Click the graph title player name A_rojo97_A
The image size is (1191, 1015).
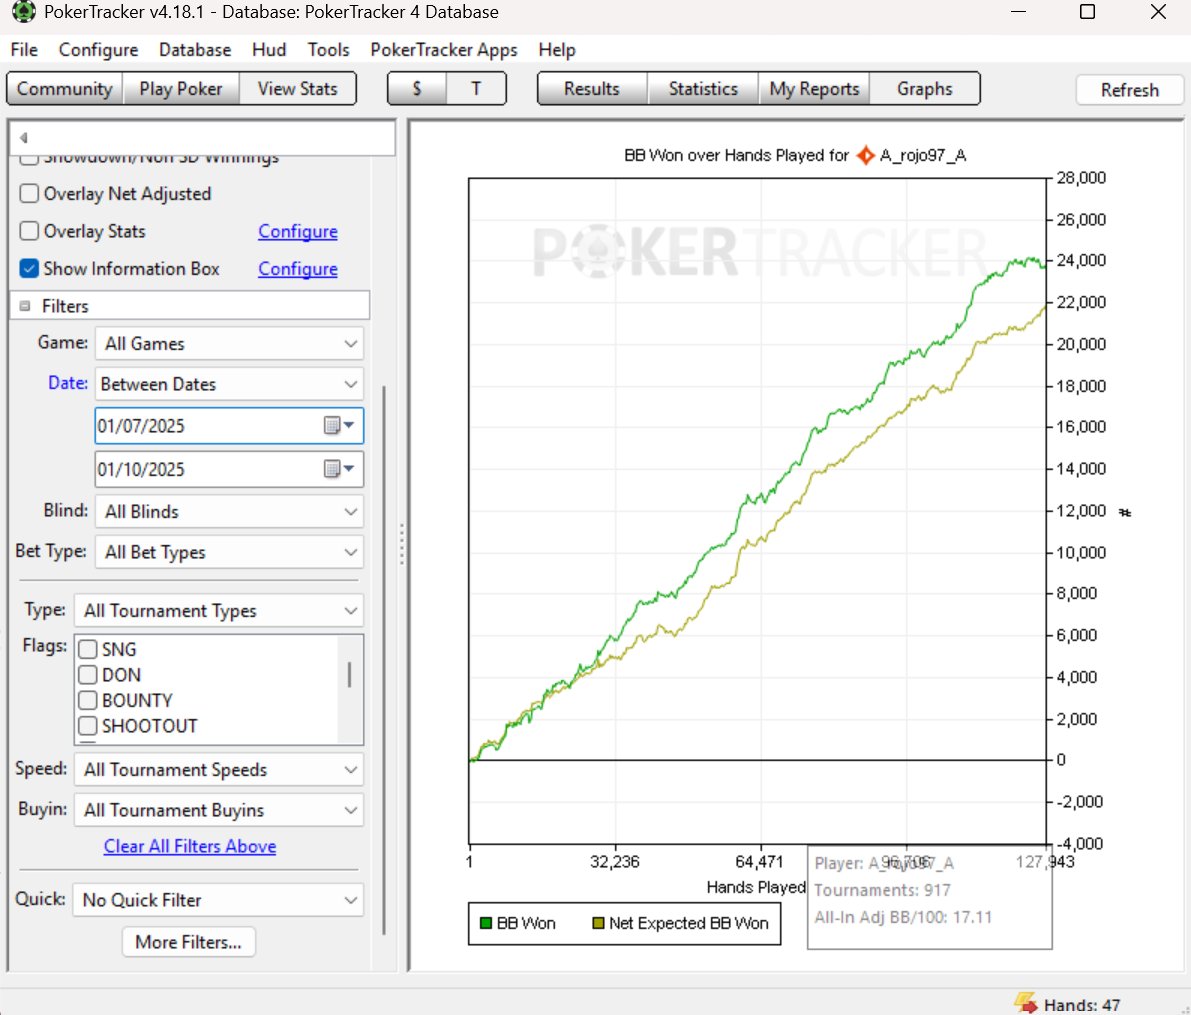tap(922, 155)
